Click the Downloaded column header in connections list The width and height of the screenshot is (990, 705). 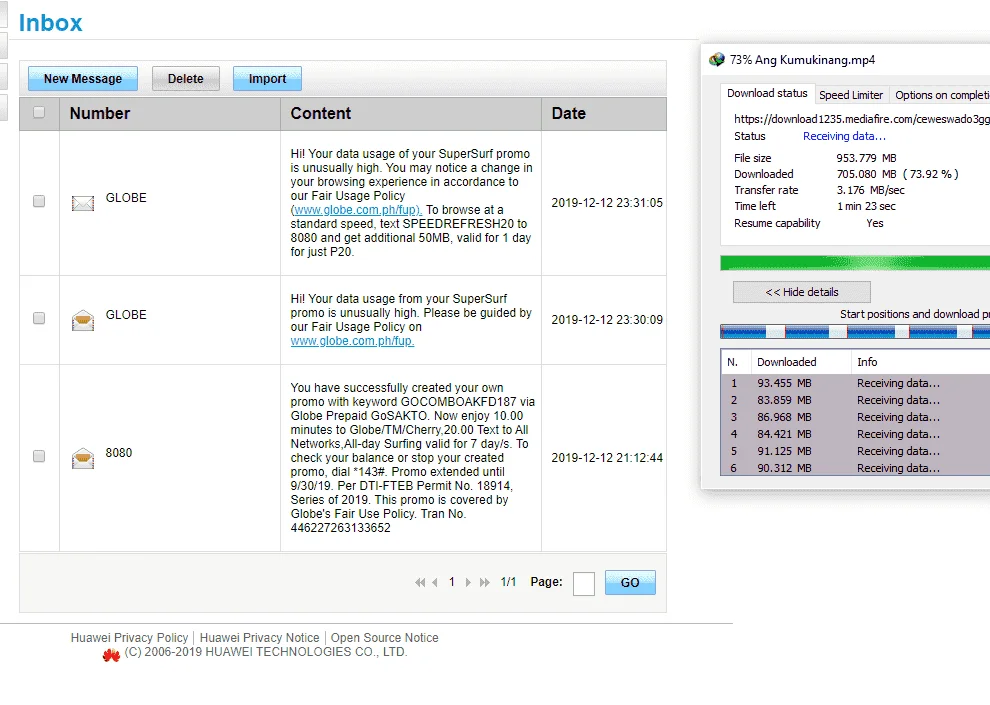tap(801, 362)
